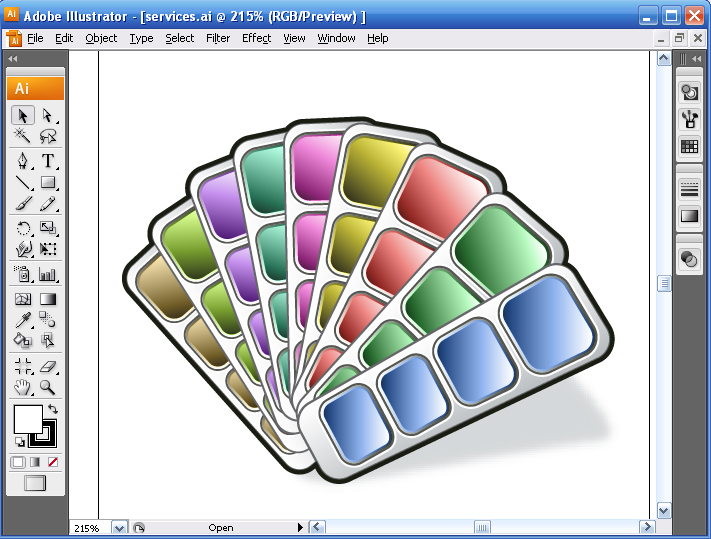Click the change screen mode button

(x=35, y=484)
